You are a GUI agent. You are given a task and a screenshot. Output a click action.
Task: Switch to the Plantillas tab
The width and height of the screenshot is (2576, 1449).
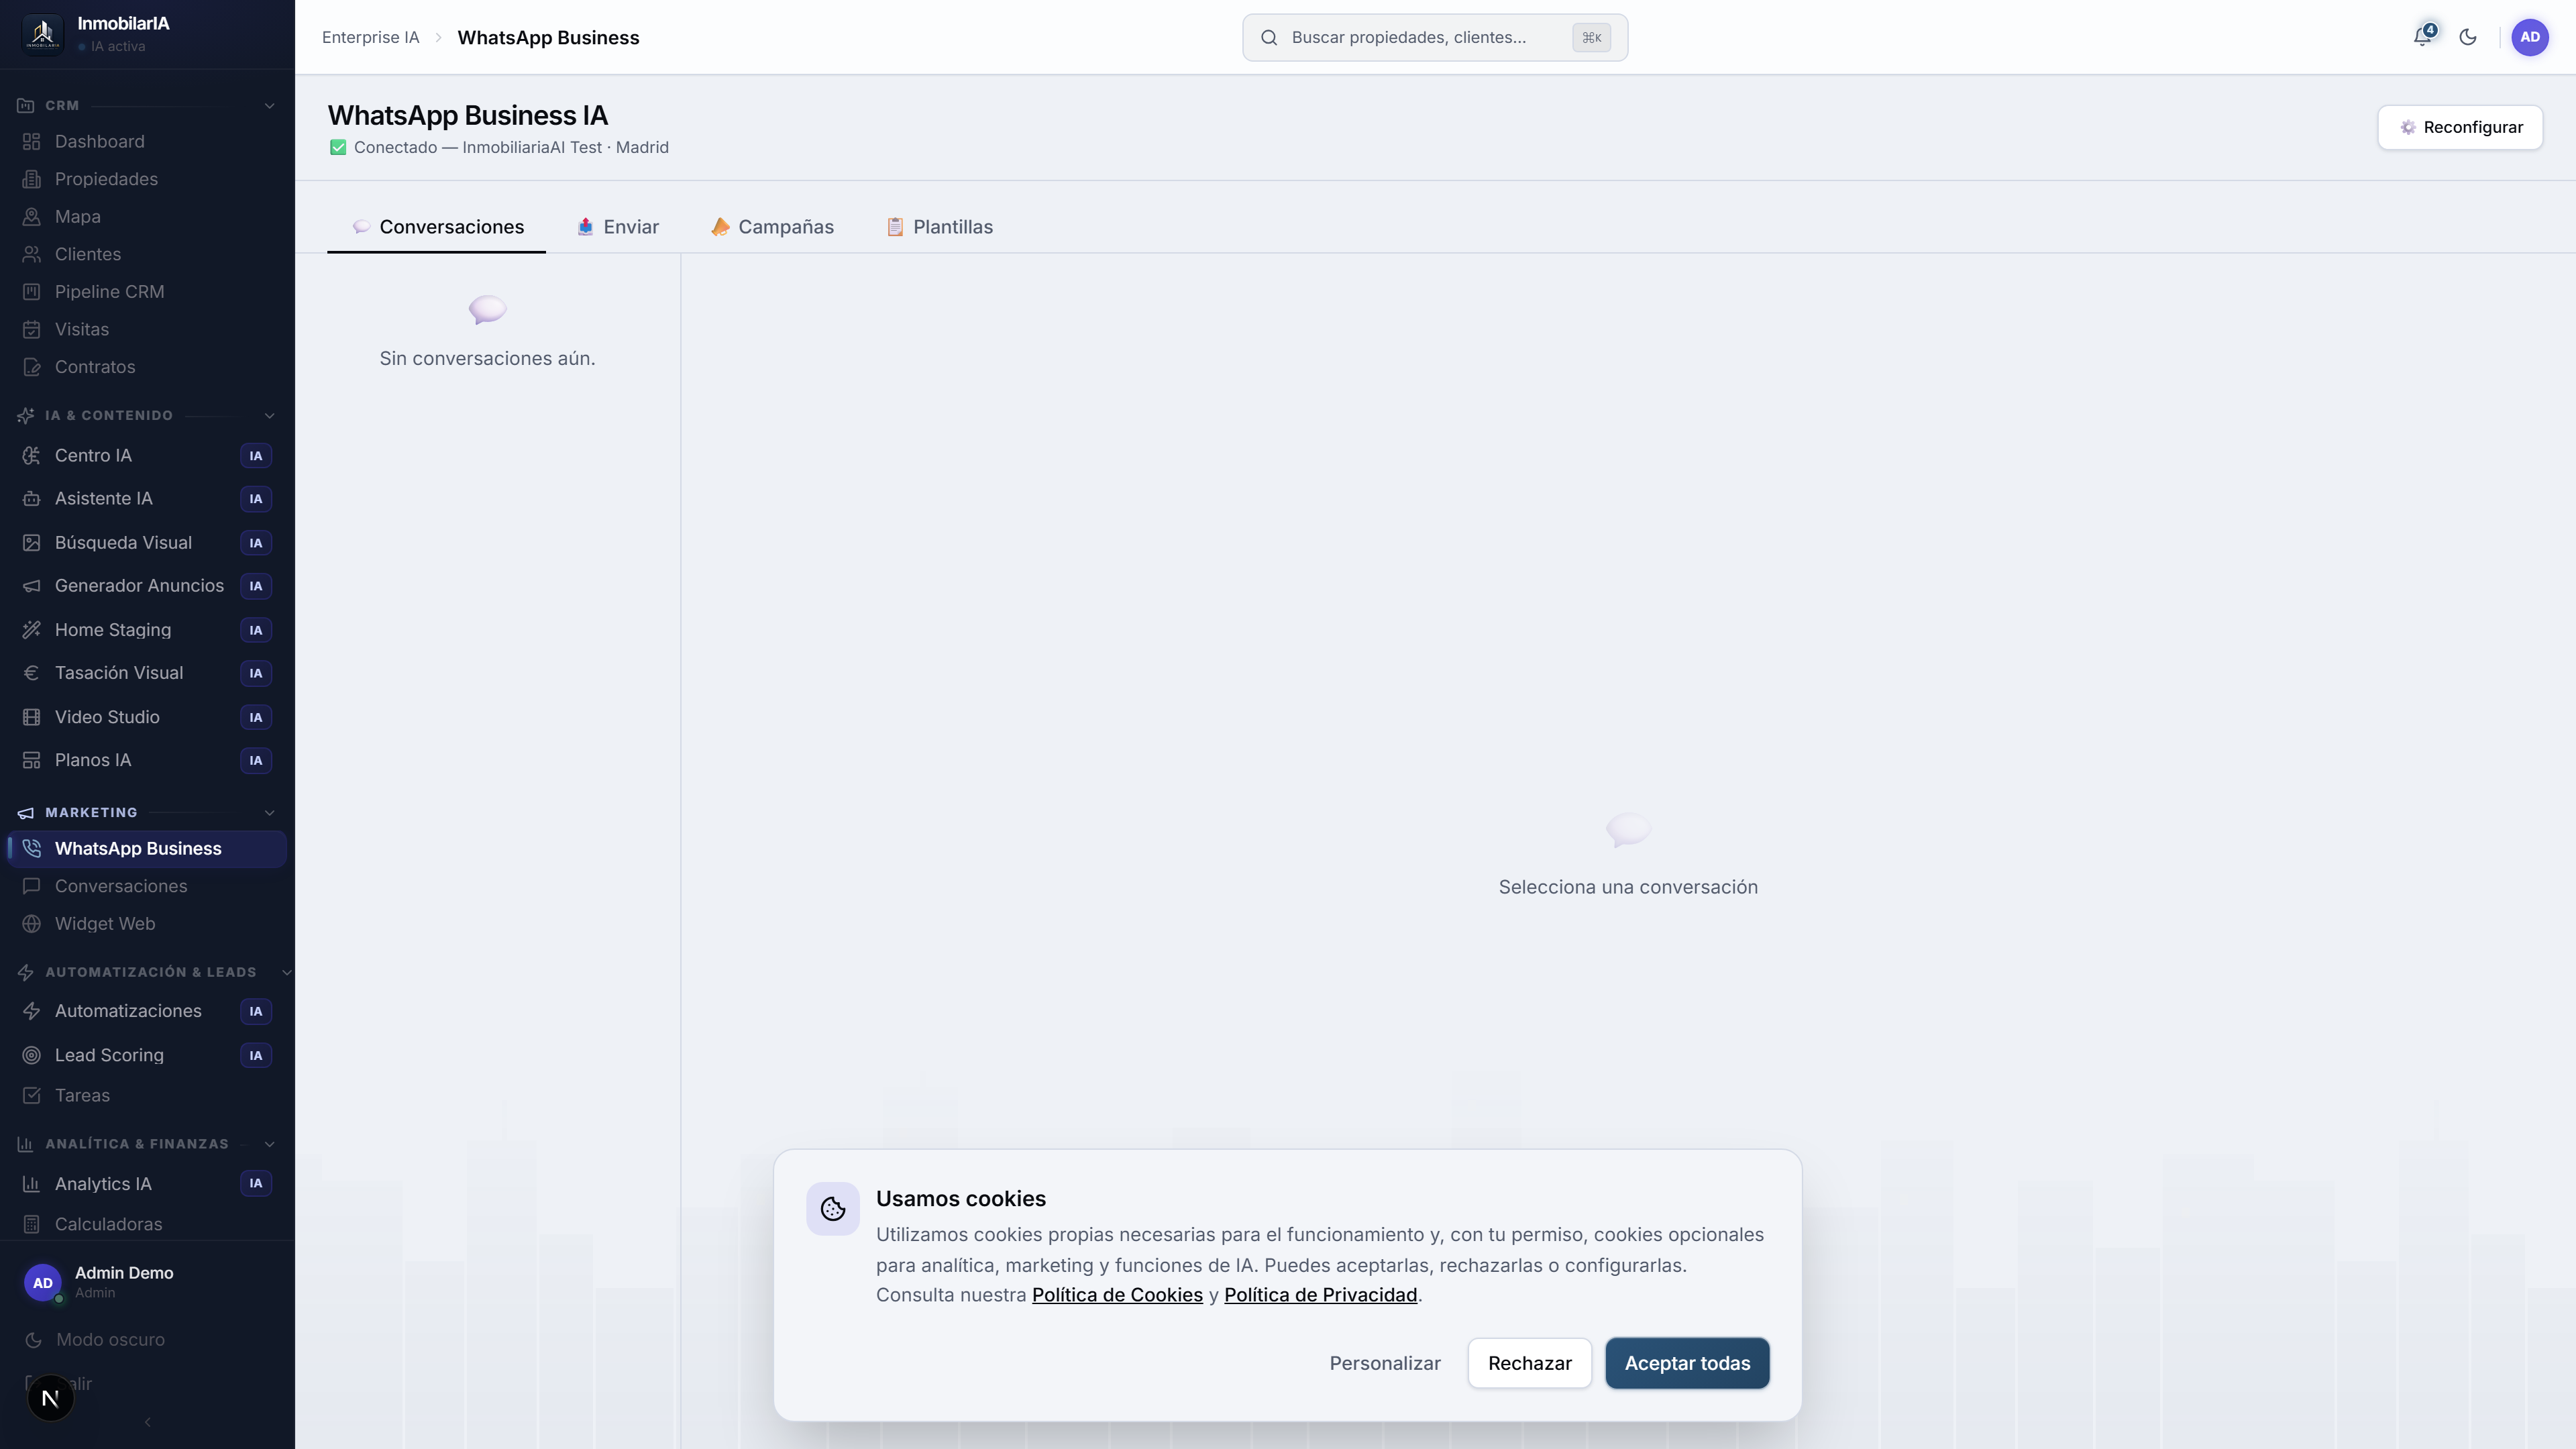tap(939, 226)
